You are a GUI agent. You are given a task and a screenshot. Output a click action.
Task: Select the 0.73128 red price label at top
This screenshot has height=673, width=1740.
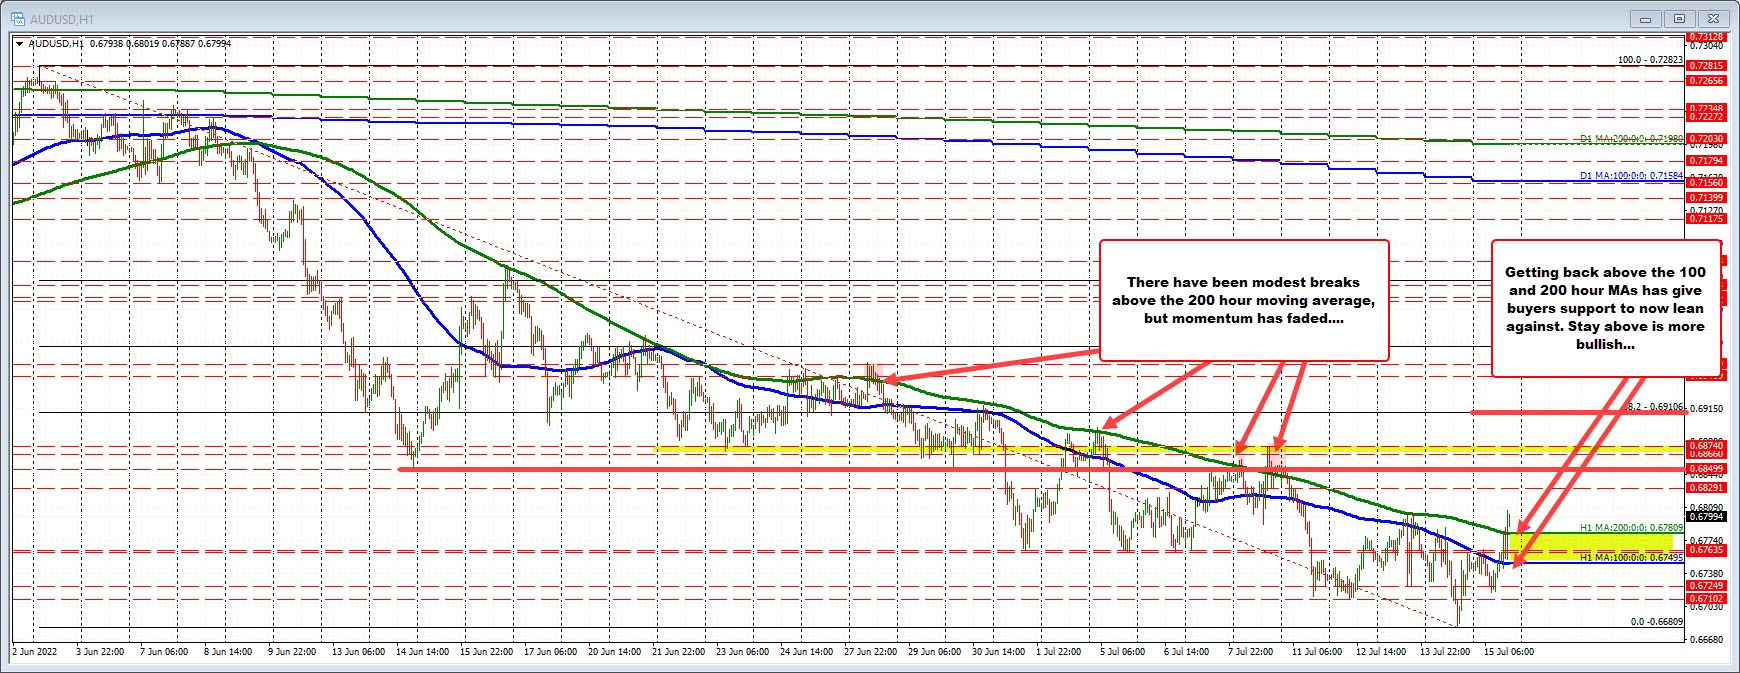point(1705,37)
